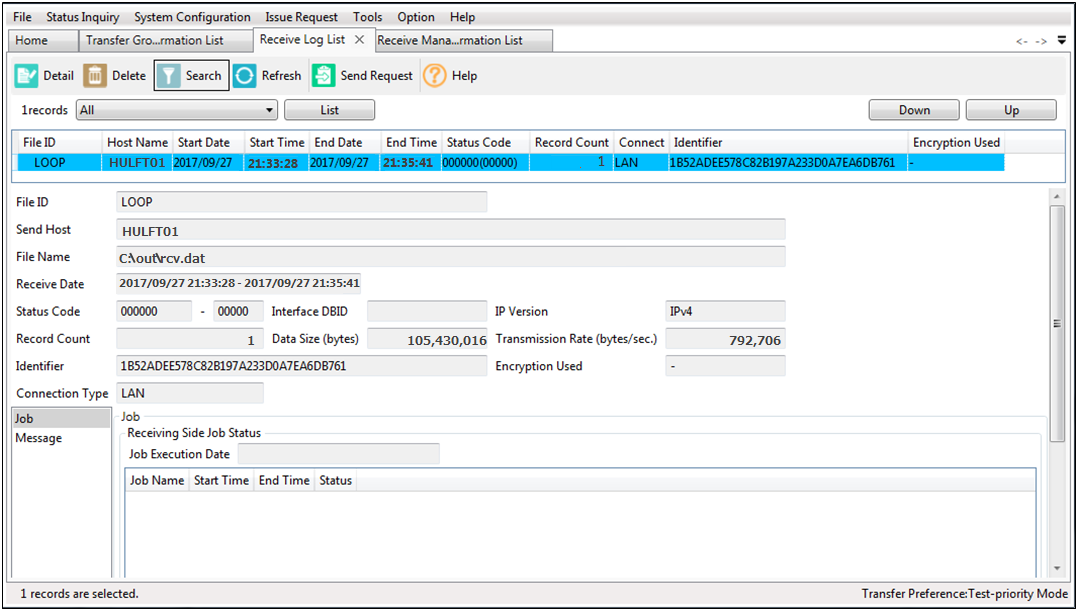Open the tab list dropdown arrow

[x=1061, y=41]
